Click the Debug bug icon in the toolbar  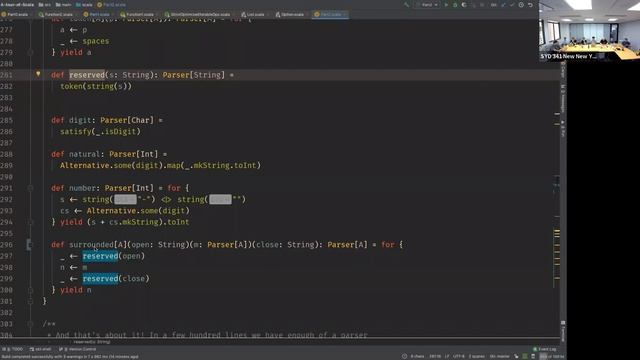455,5
